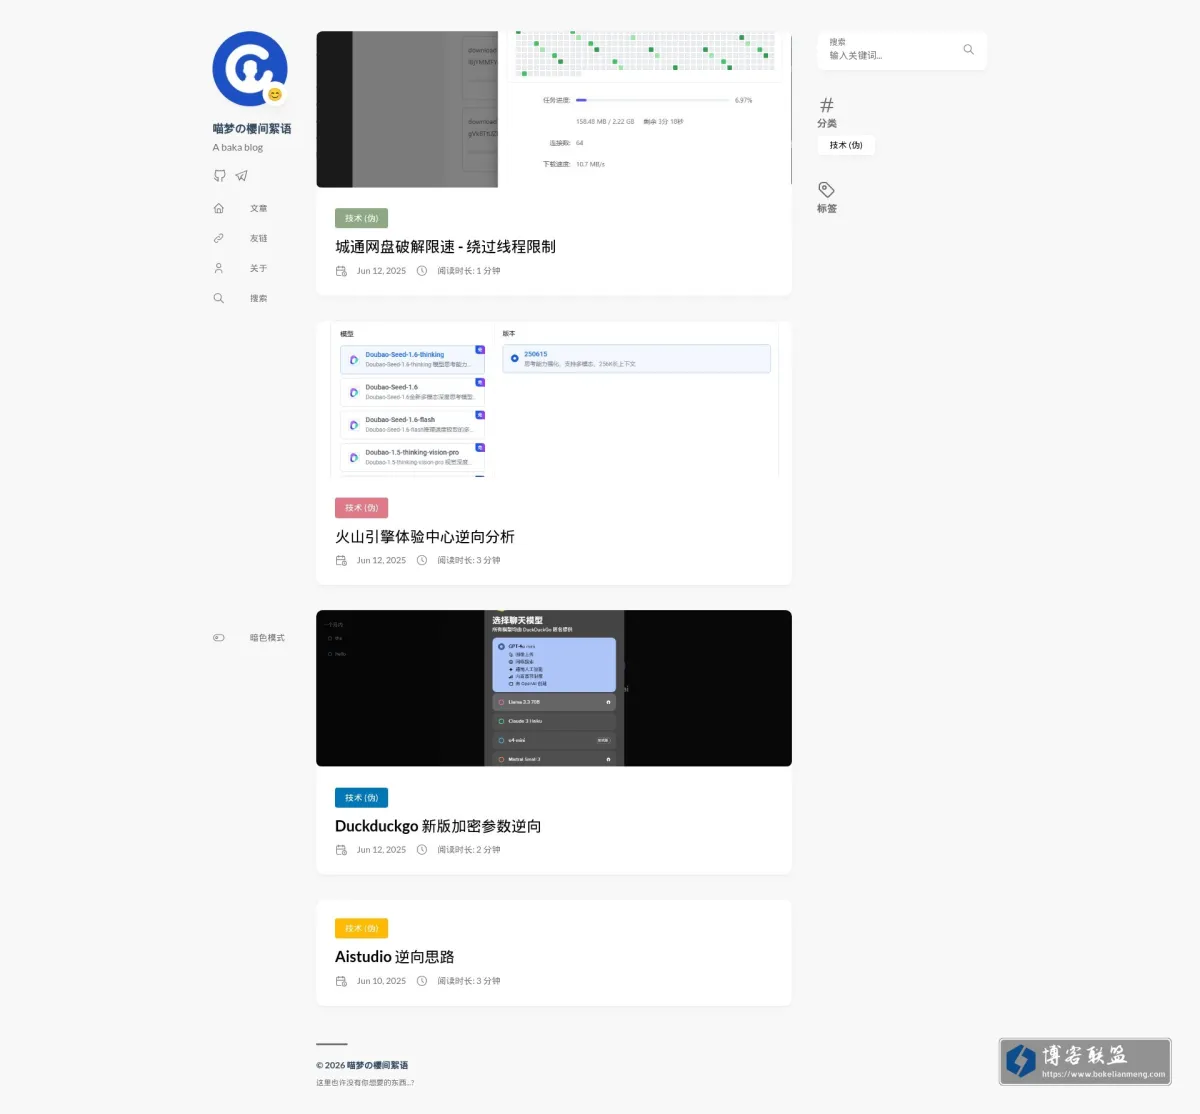Click 阅读时长: 1 分钟 on 城通网盘 post

coord(469,271)
